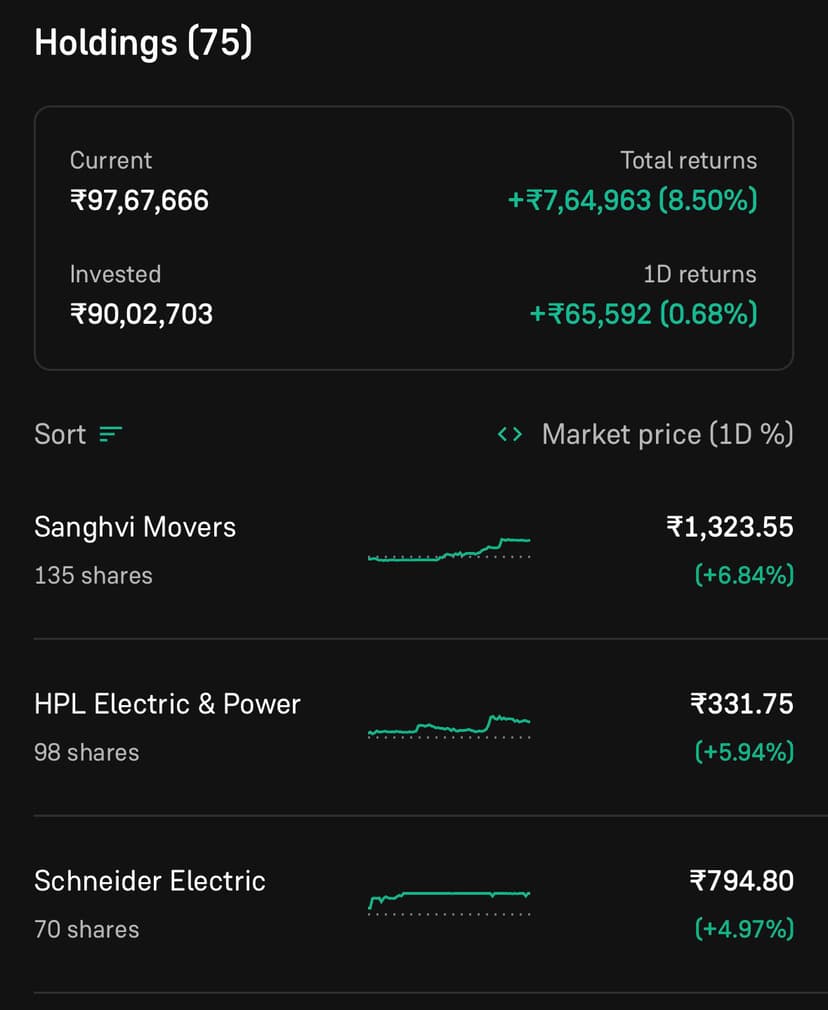Click the angle-brackets switch icon

coord(509,434)
